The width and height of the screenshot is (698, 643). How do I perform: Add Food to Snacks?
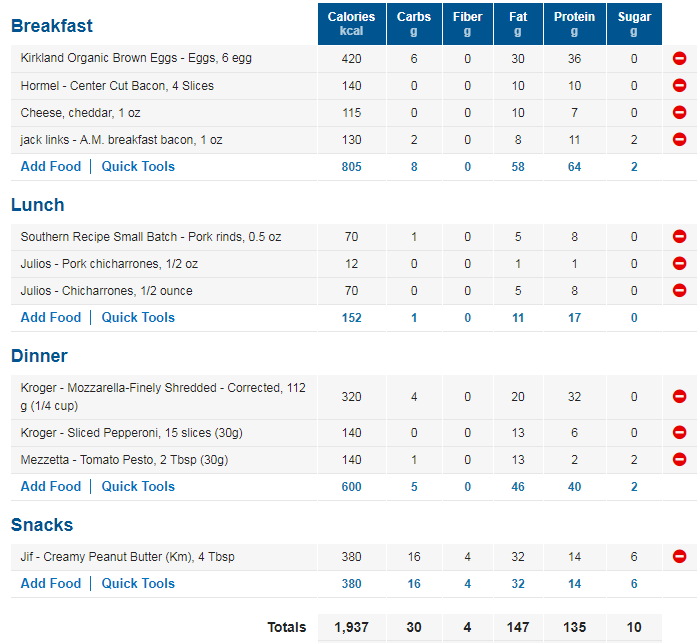(51, 583)
